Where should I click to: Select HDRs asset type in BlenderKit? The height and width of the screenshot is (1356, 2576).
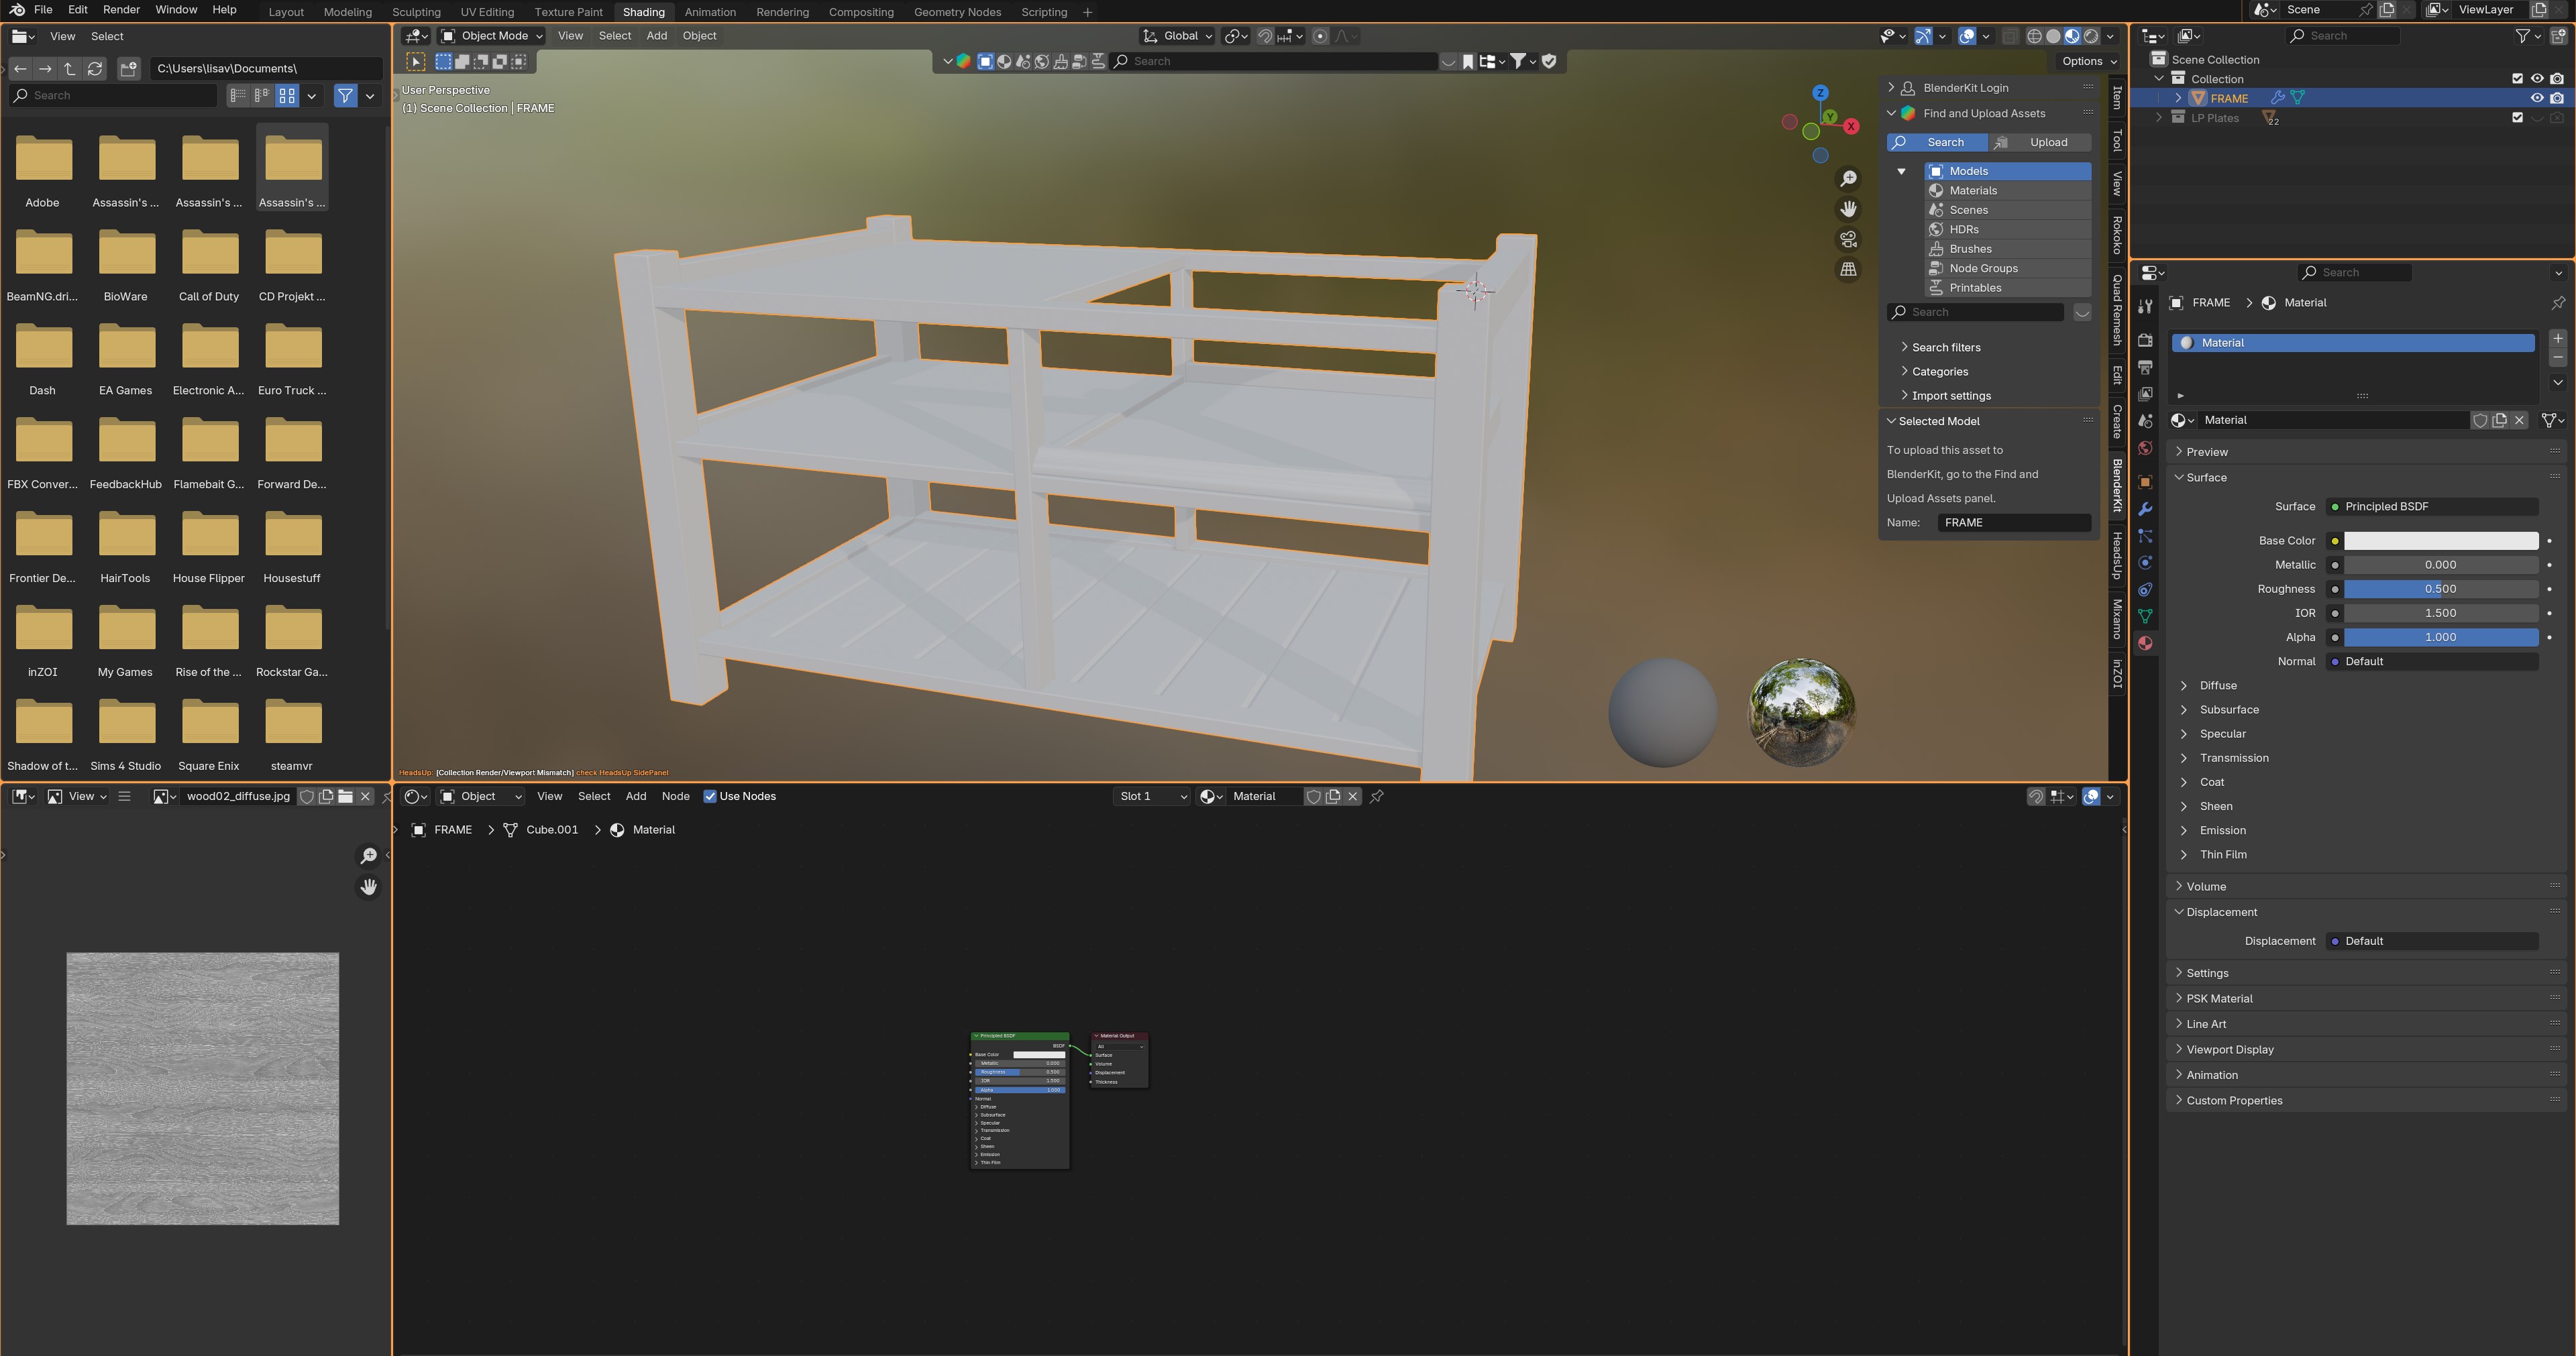point(2008,229)
